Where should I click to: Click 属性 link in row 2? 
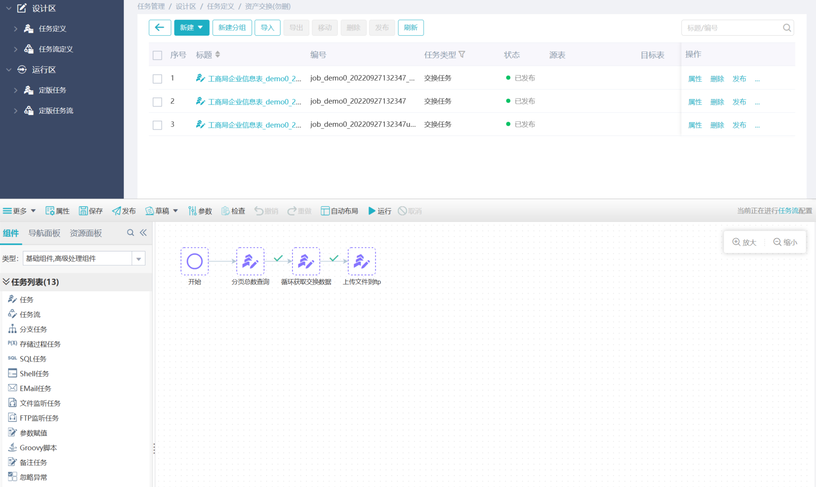pos(694,102)
